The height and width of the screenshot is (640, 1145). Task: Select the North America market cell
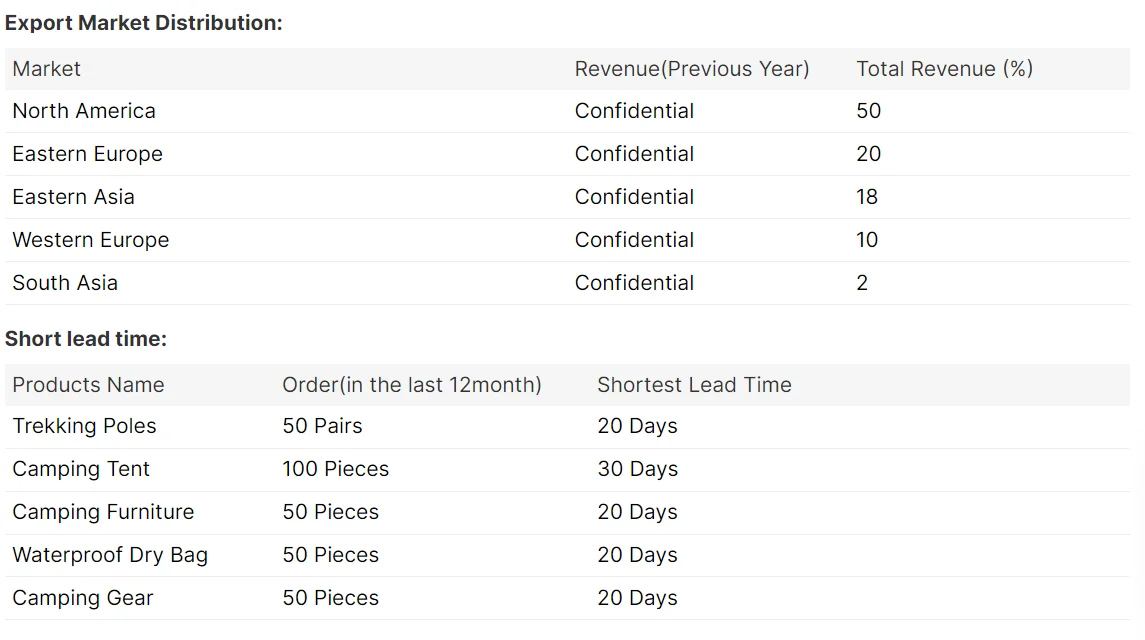click(84, 111)
